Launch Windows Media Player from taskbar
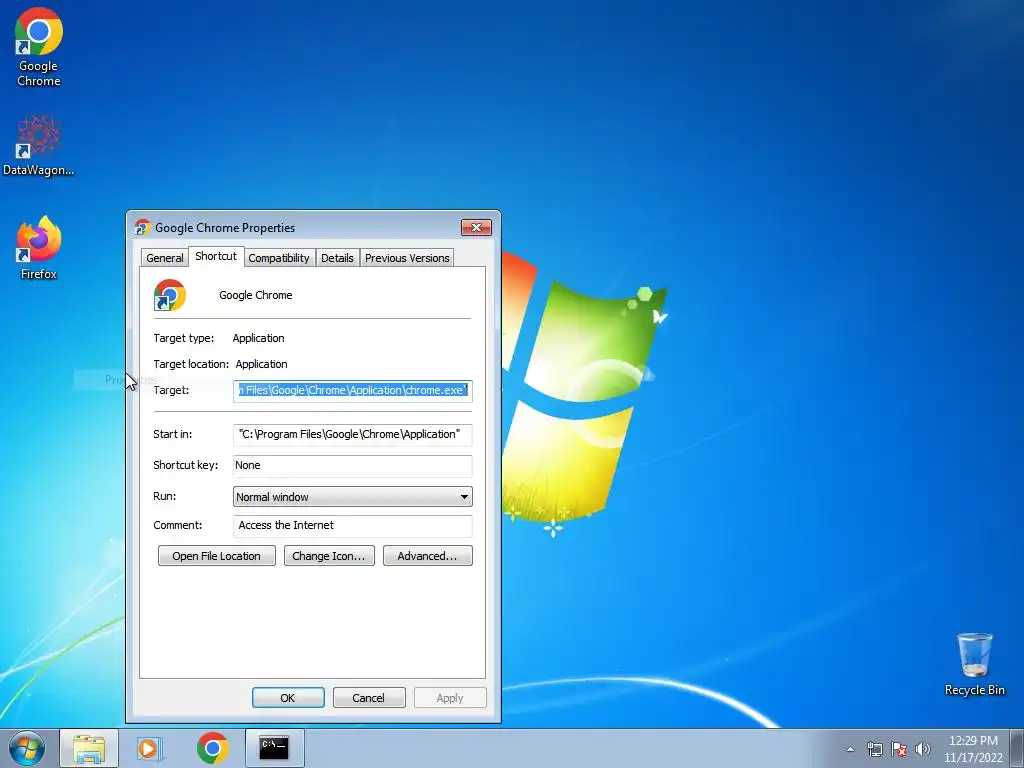Image resolution: width=1024 pixels, height=768 pixels. [x=150, y=748]
